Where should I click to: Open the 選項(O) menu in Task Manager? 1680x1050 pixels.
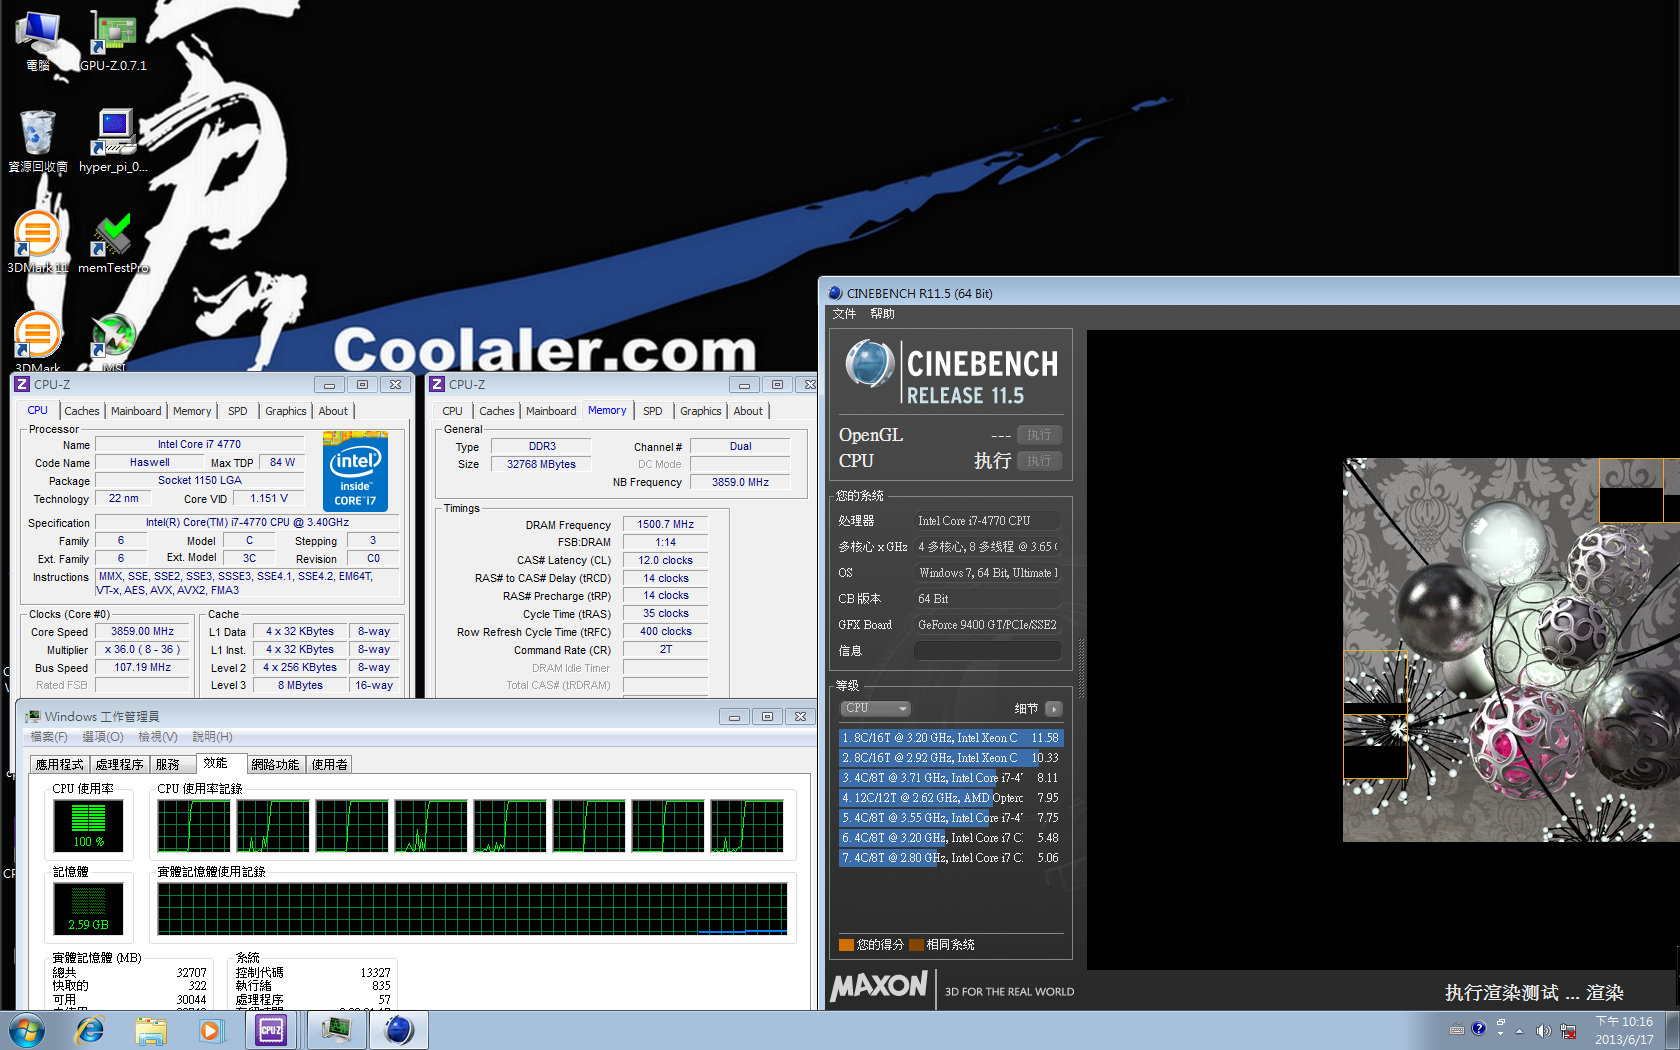pos(103,737)
